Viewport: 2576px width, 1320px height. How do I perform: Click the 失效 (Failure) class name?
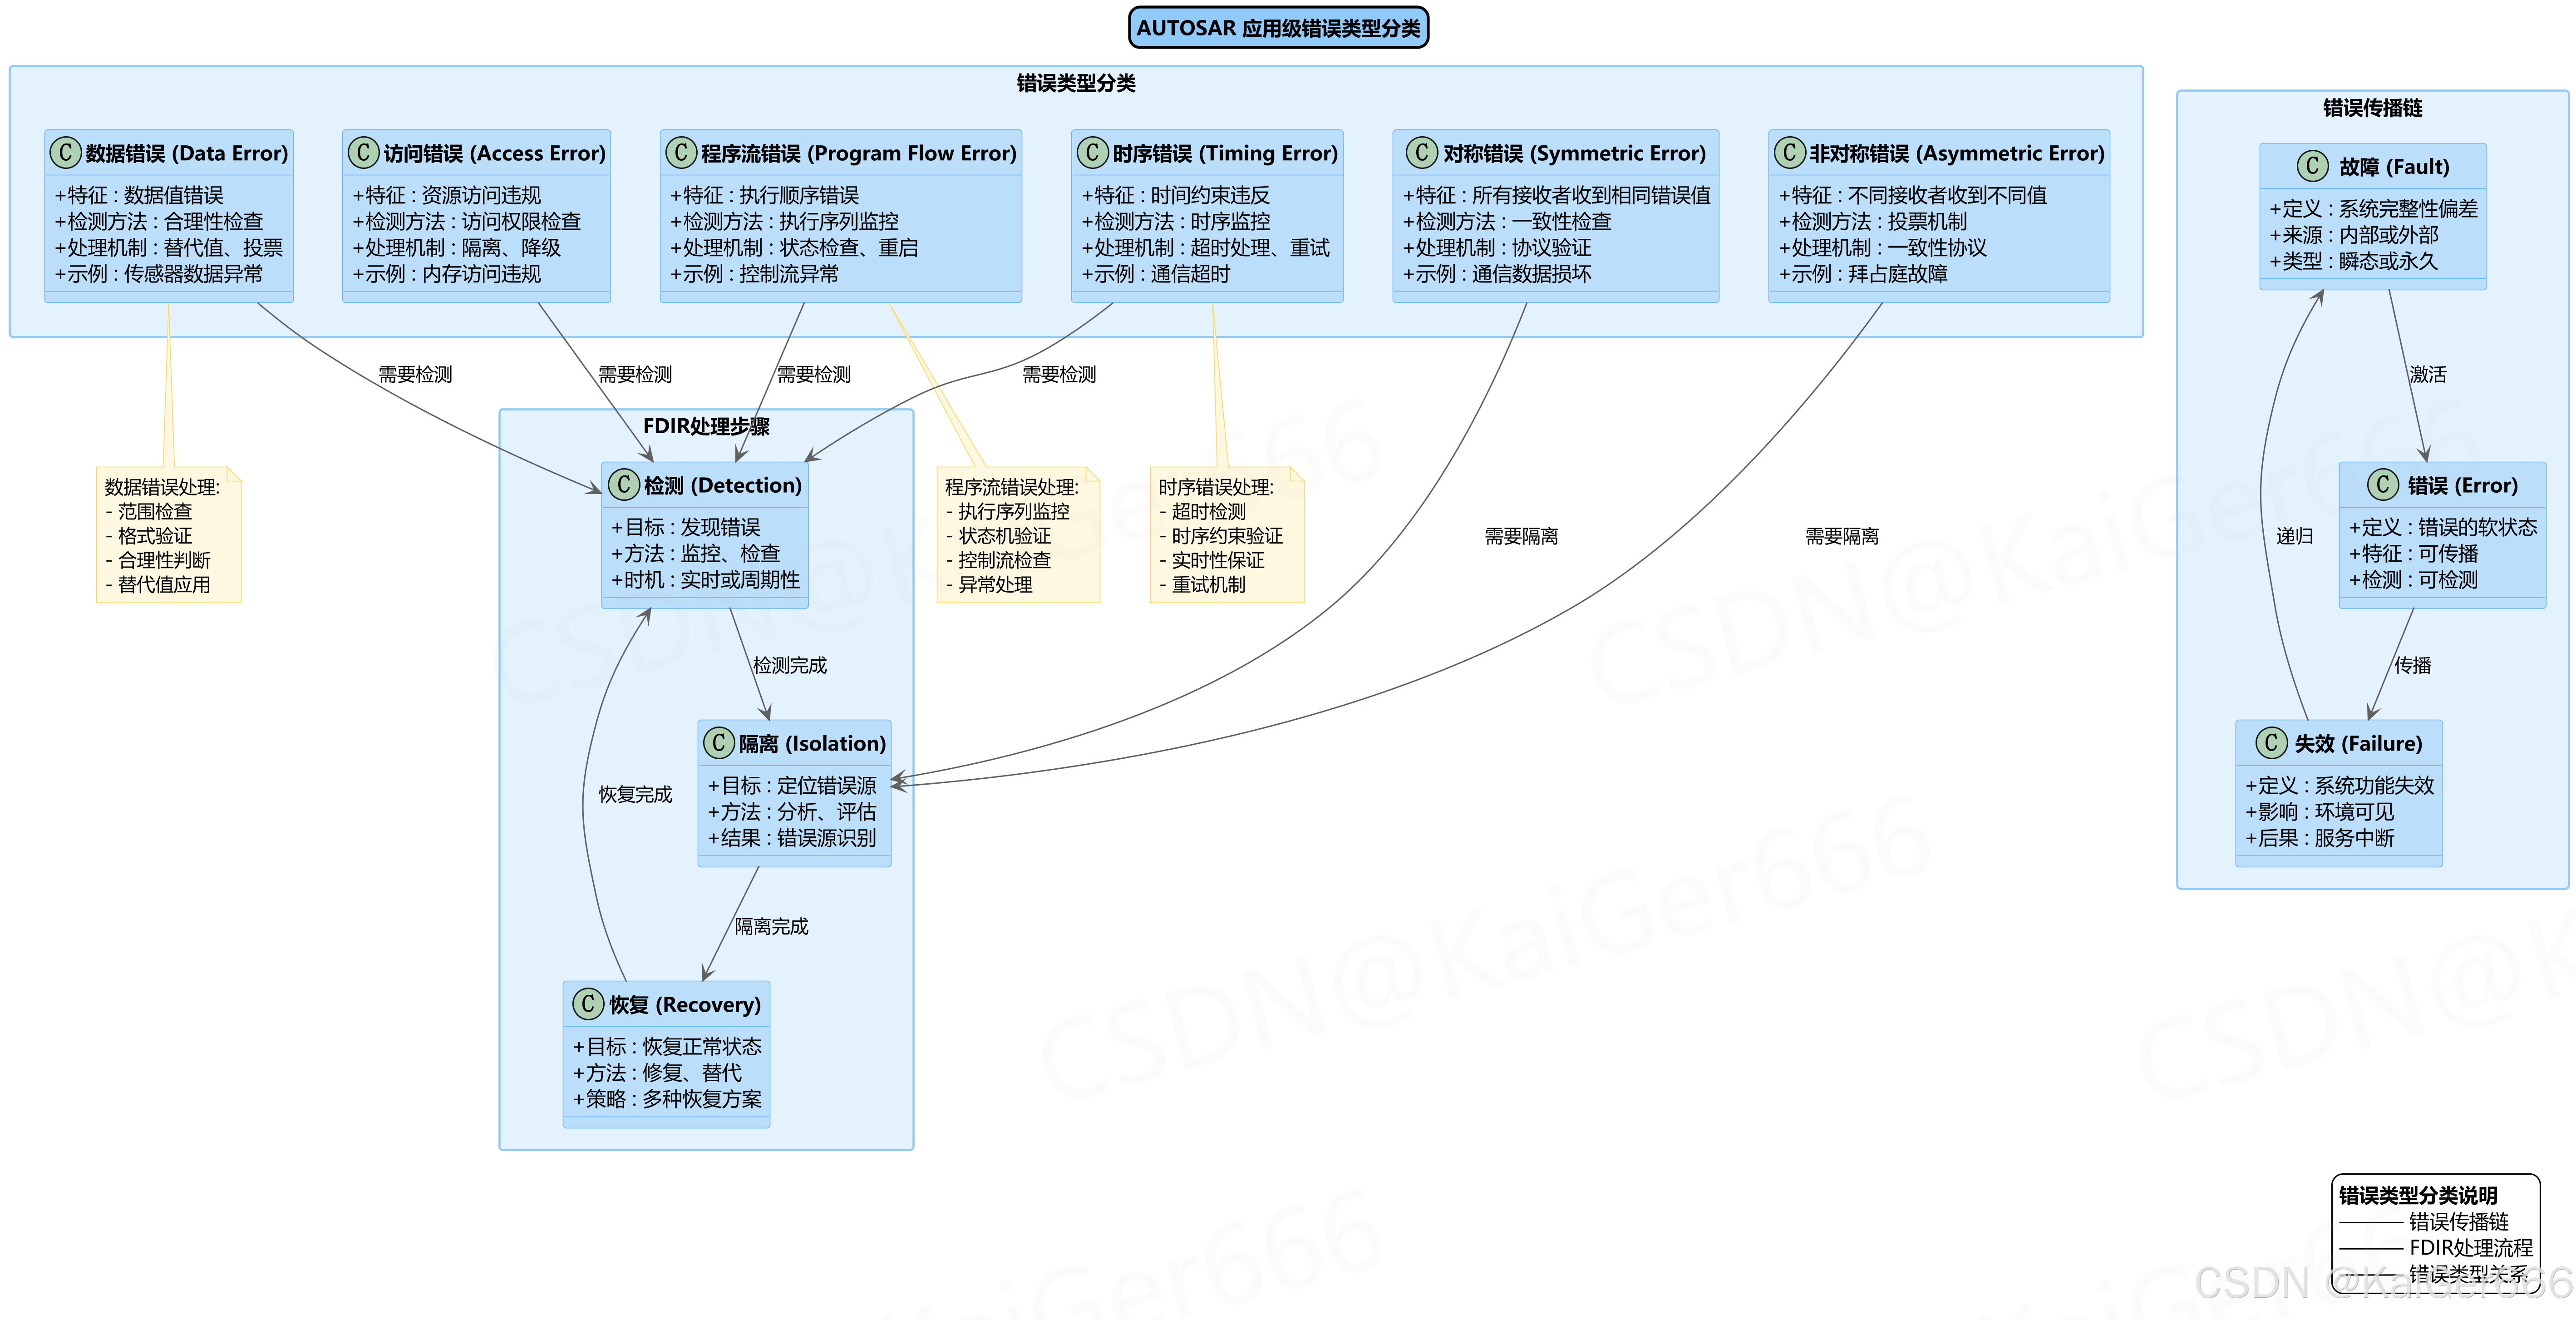[2358, 744]
